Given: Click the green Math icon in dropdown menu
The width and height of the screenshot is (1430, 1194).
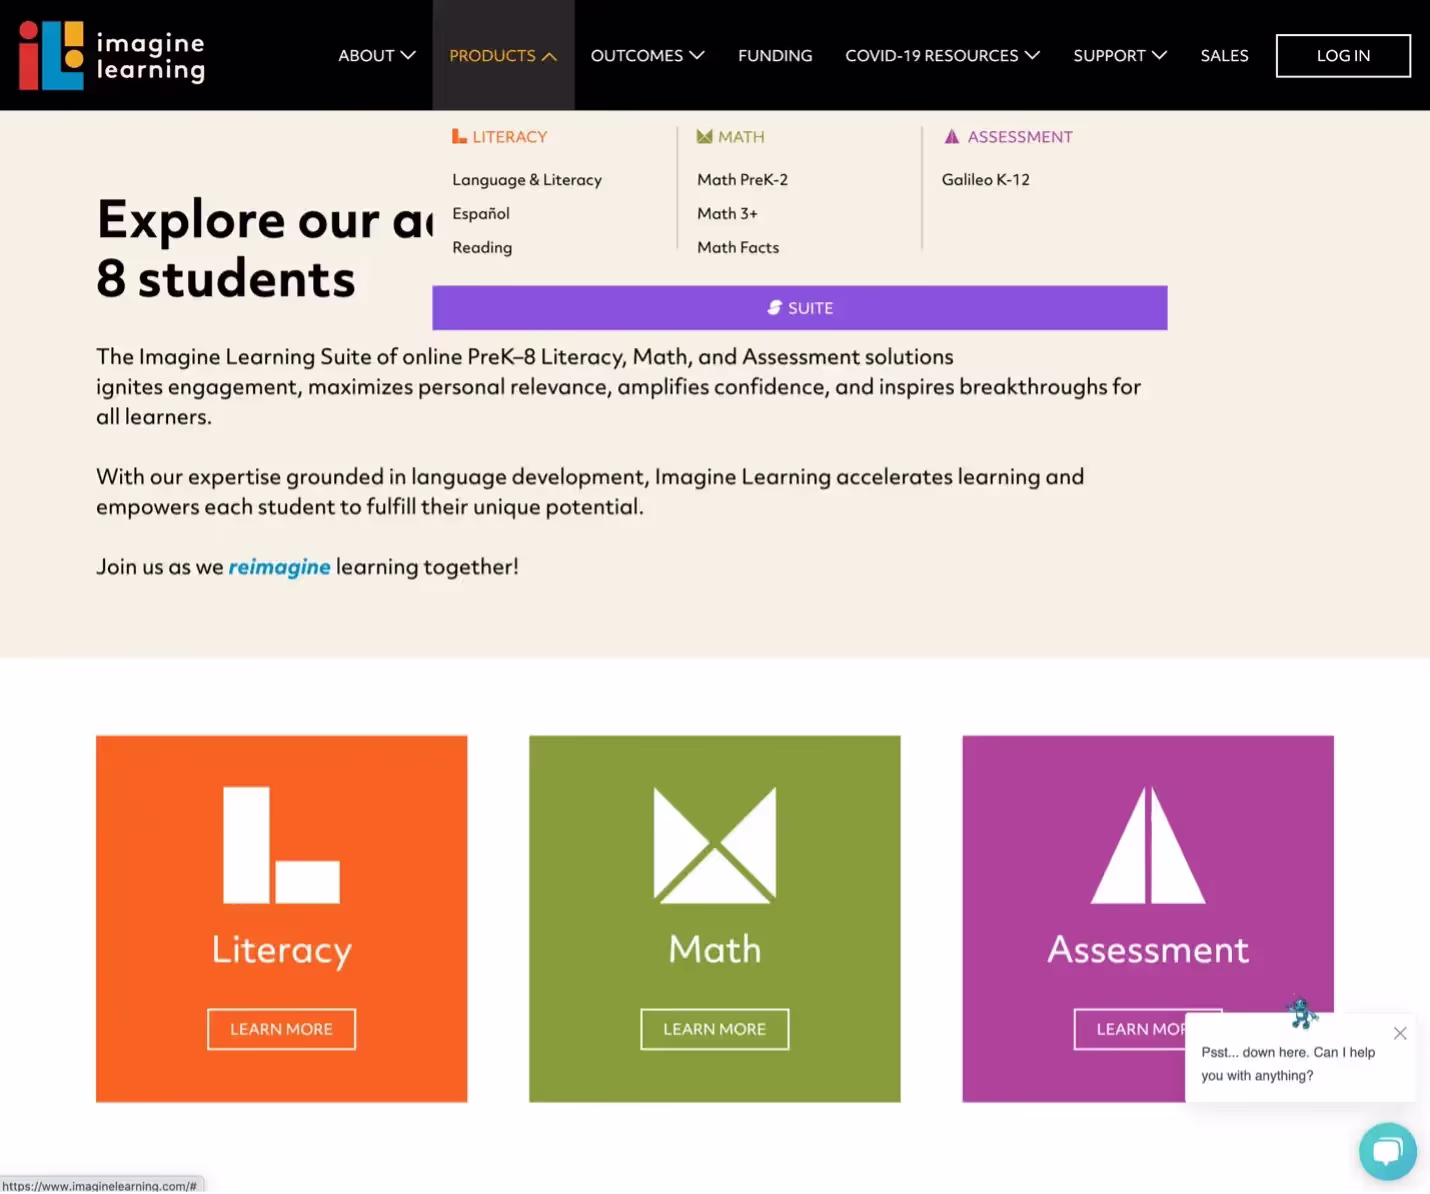Looking at the screenshot, I should tap(705, 137).
